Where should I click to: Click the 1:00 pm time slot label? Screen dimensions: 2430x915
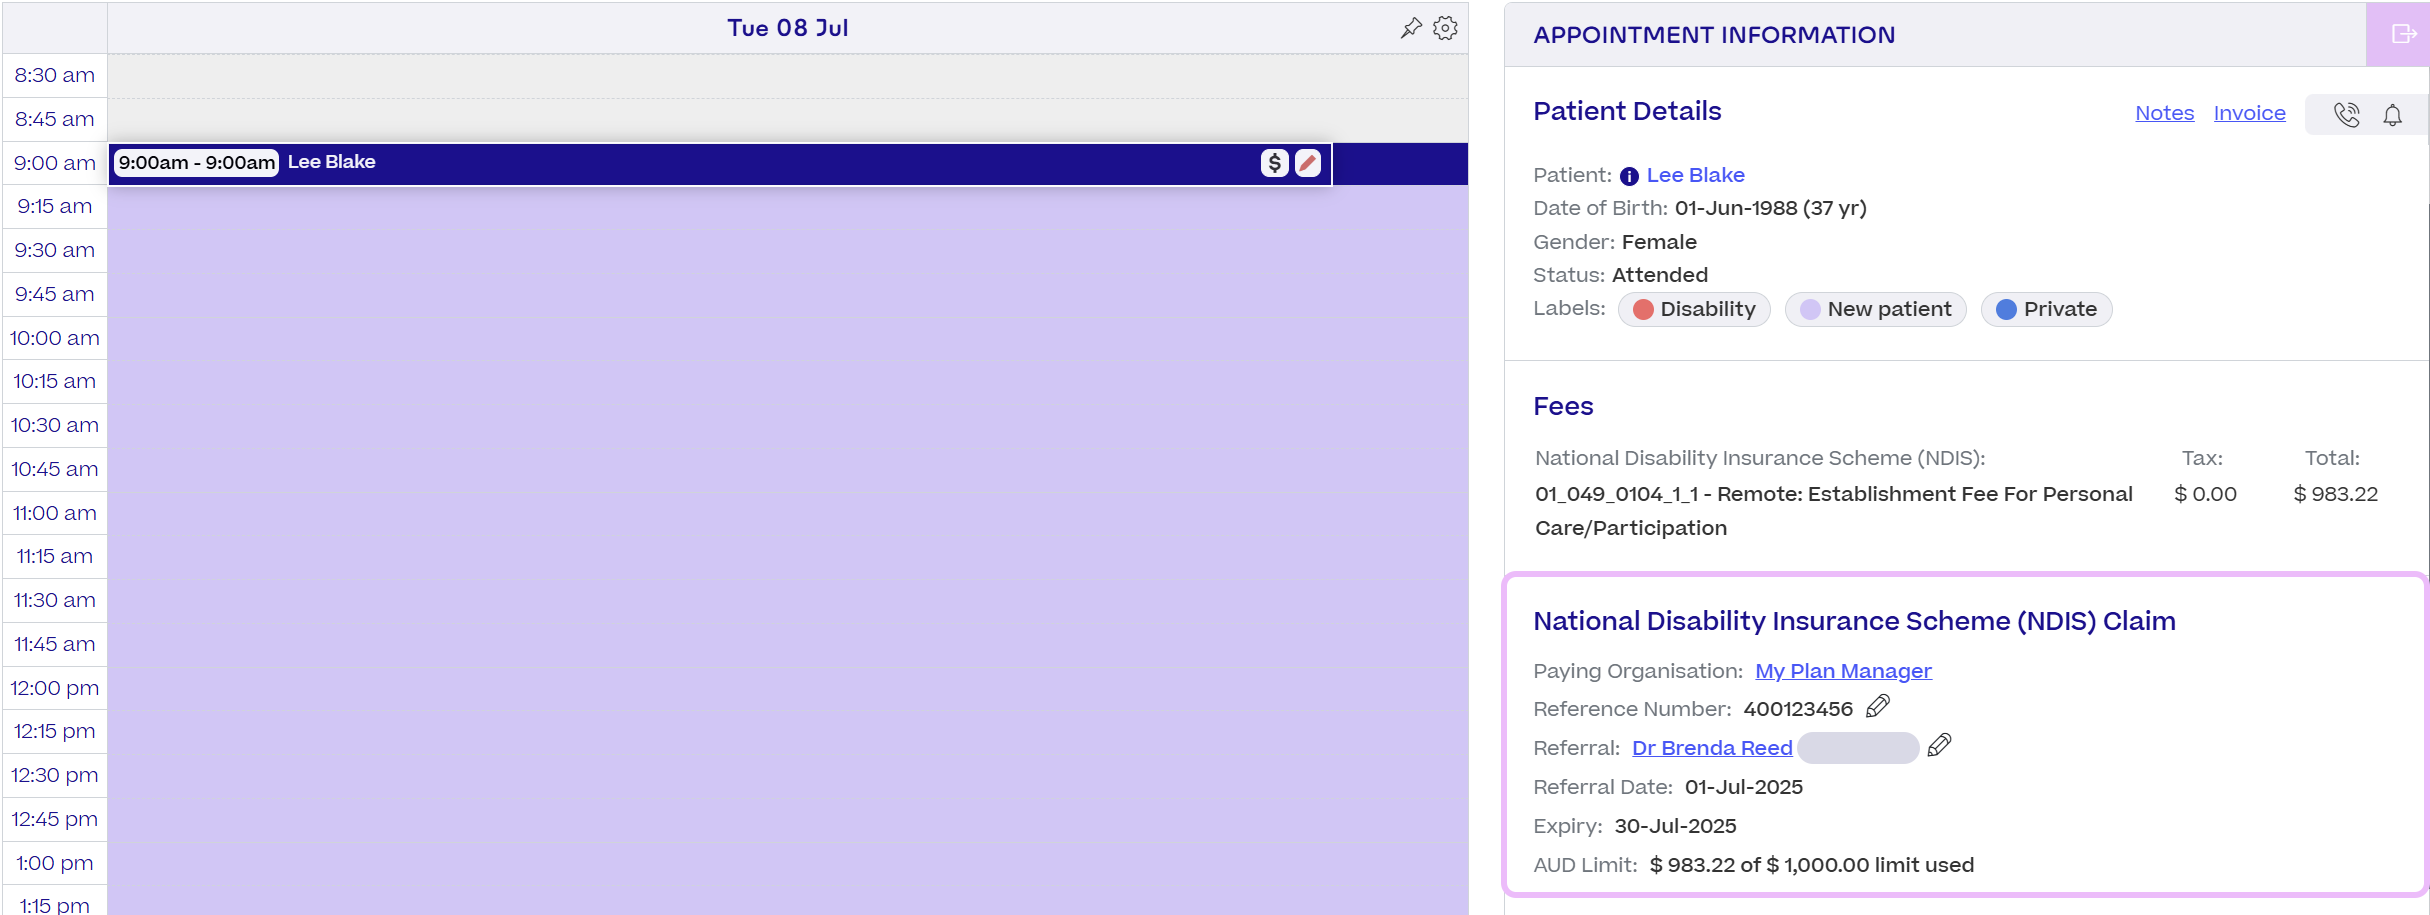(55, 863)
